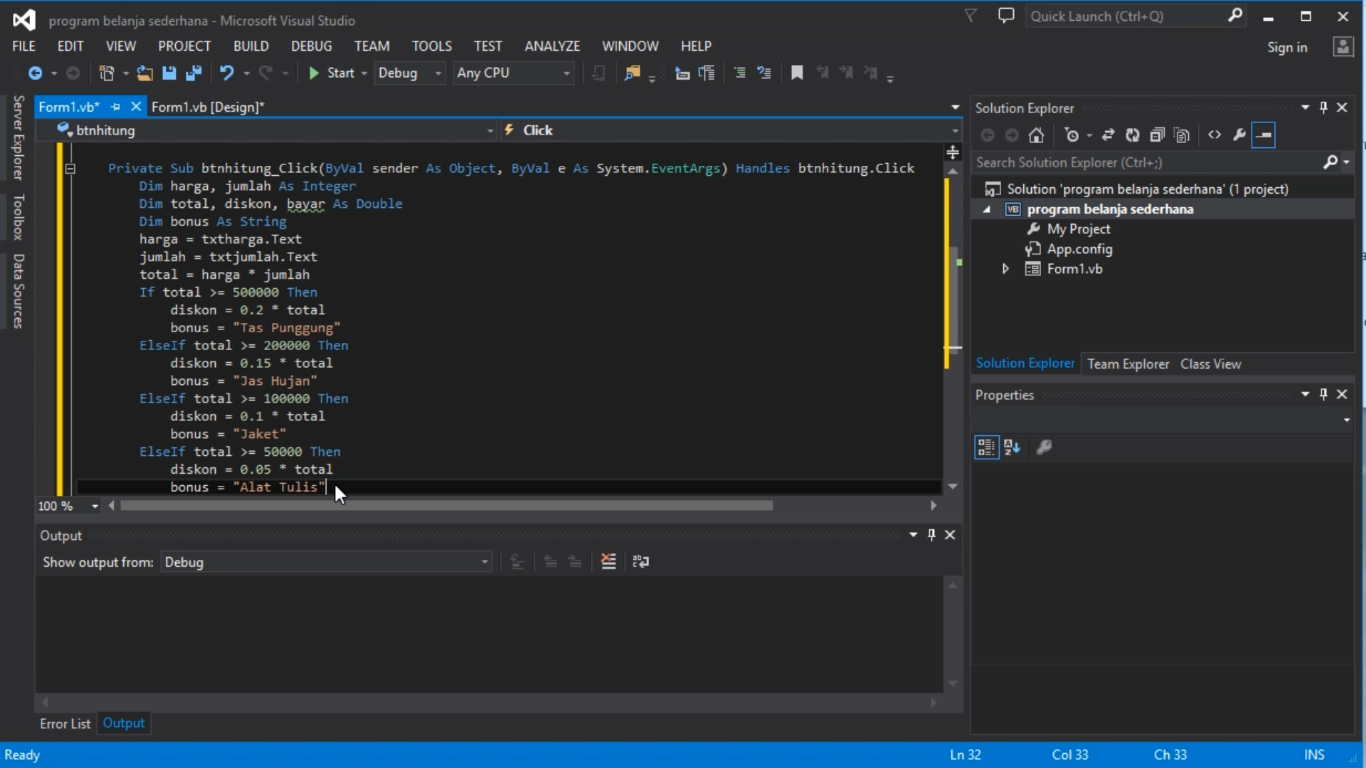Image resolution: width=1366 pixels, height=768 pixels.
Task: Click the Alphabetical sort icon in Properties
Action: point(1012,447)
